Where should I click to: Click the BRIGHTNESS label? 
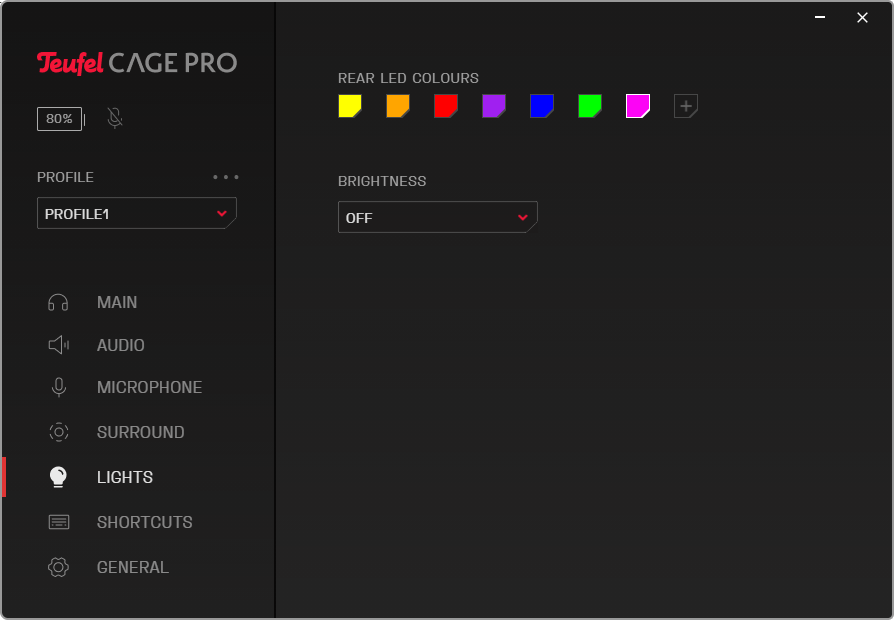tap(382, 181)
